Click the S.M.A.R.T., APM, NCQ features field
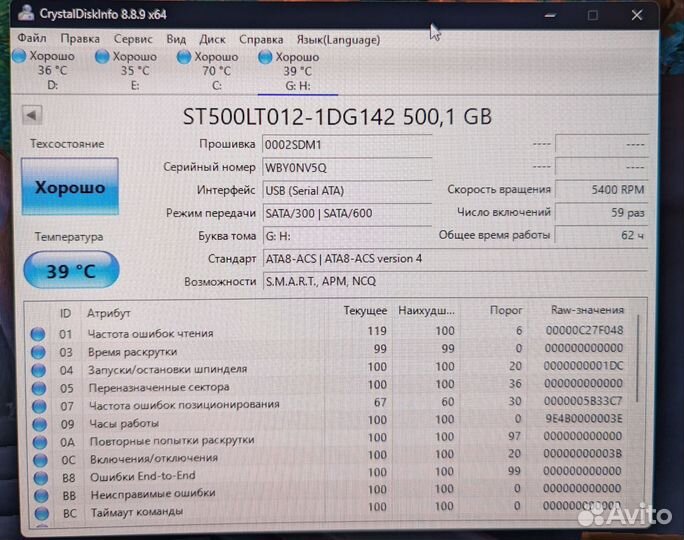The height and width of the screenshot is (540, 684). pyautogui.click(x=455, y=281)
